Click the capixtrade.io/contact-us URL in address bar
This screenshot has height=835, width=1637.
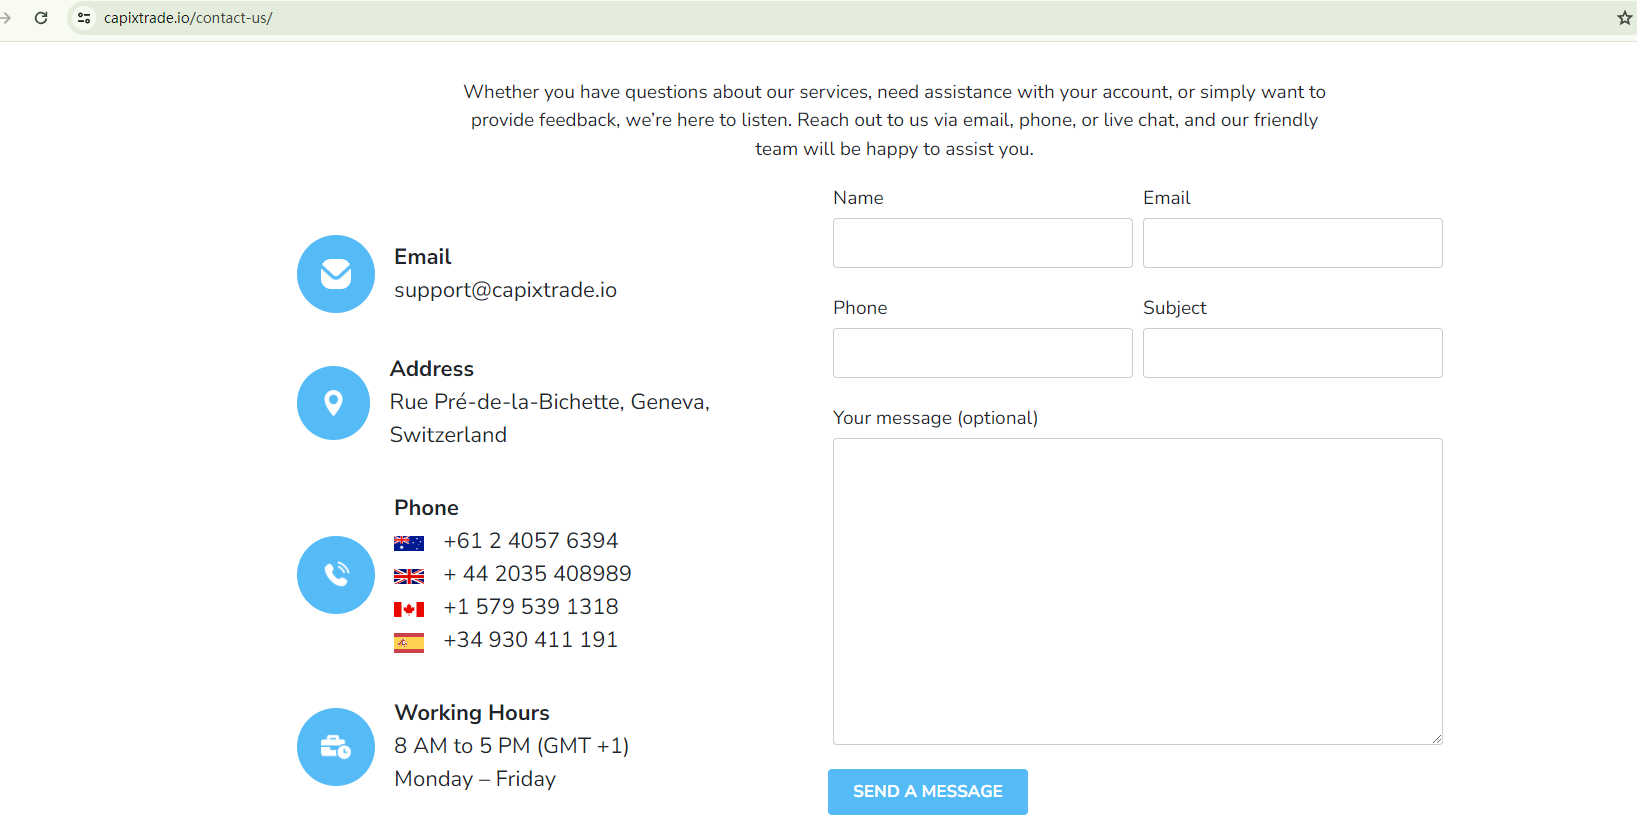[x=188, y=18]
